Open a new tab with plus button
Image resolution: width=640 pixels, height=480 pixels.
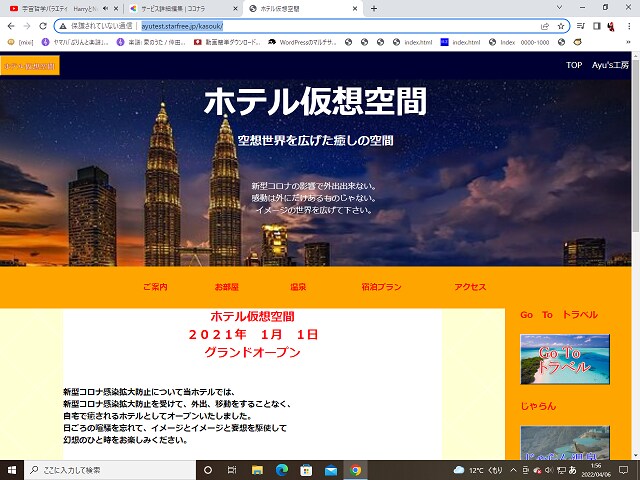click(x=374, y=8)
